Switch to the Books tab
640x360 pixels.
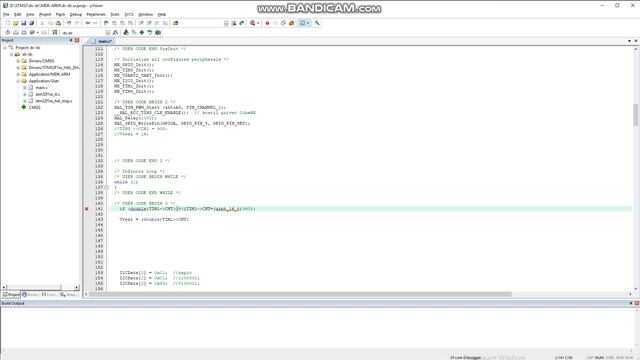click(31, 294)
